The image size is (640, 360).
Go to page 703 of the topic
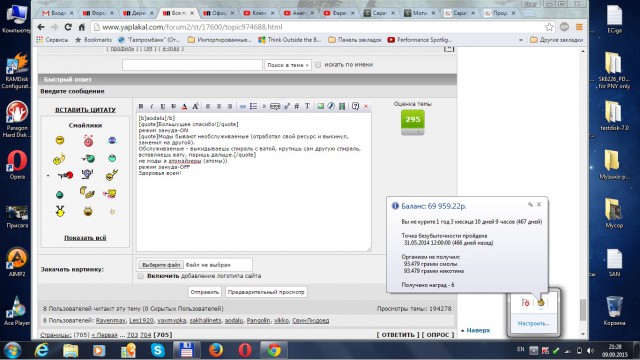[x=132, y=335]
